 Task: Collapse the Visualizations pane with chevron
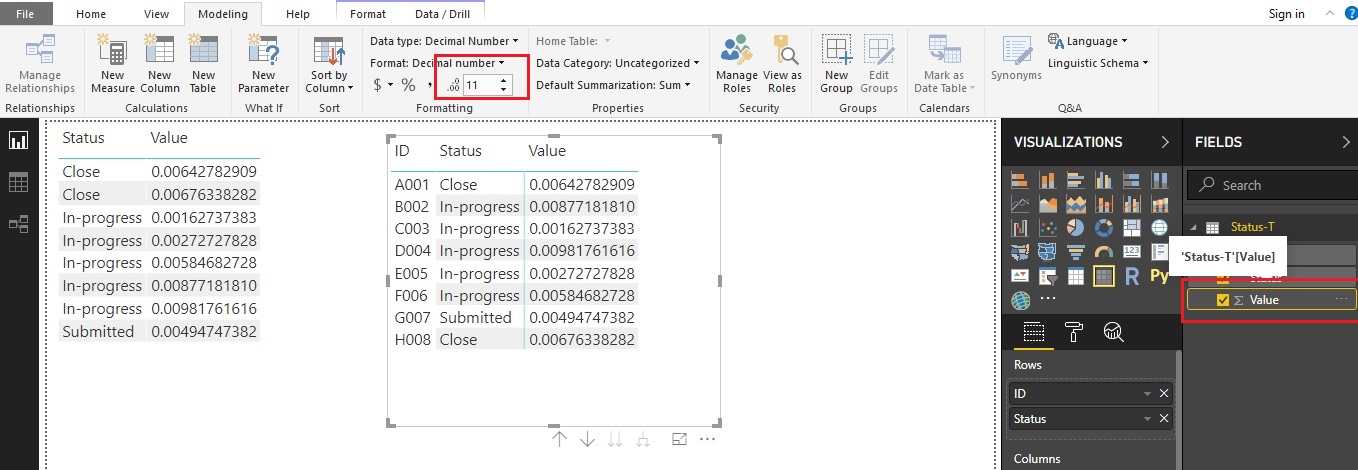(x=1164, y=142)
